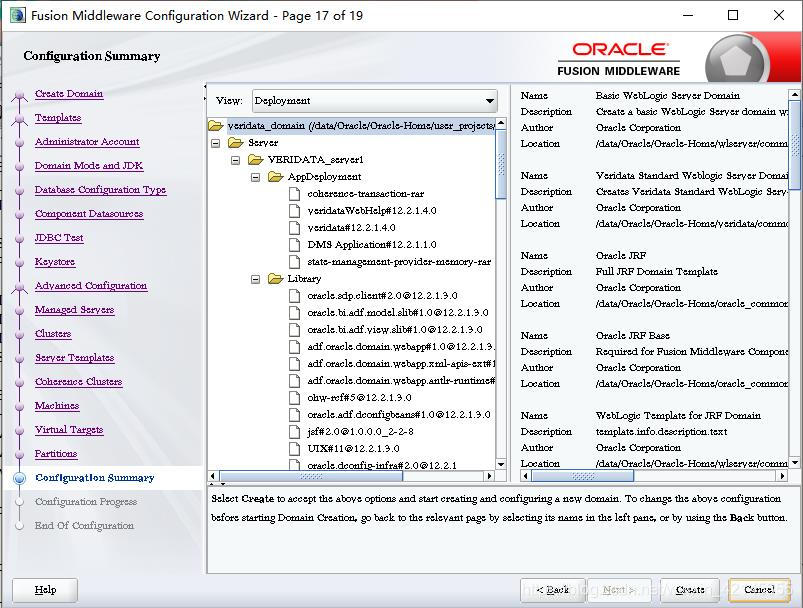Image resolution: width=803 pixels, height=608 pixels.
Task: Go to Advanced Configuration step
Action: tap(91, 286)
